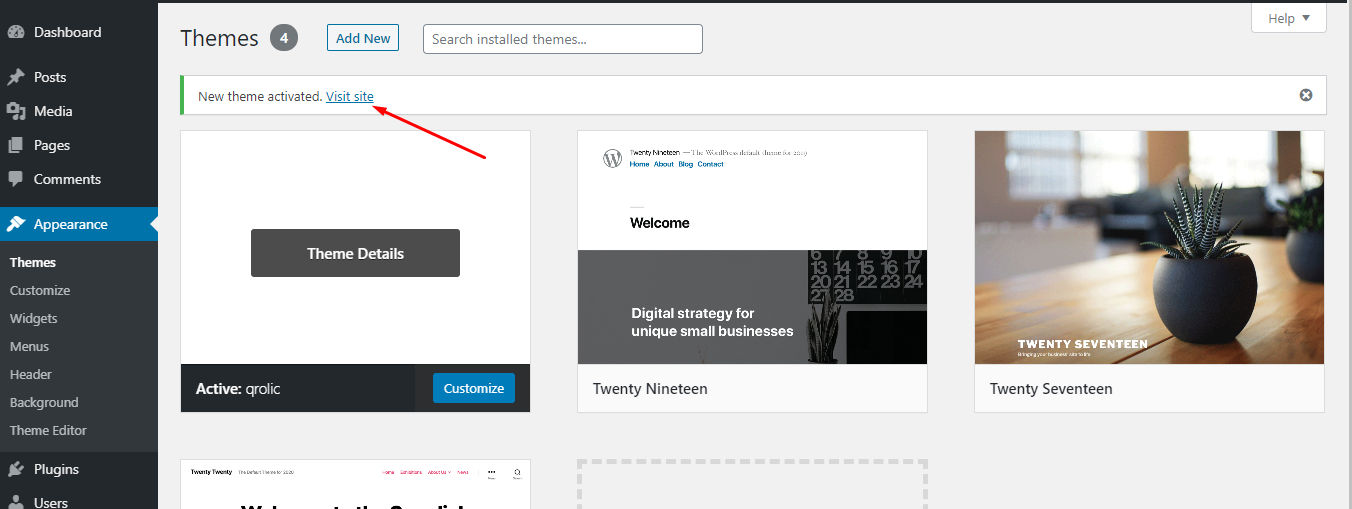The width and height of the screenshot is (1352, 509).
Task: Click the Pages icon in sidebar
Action: tap(16, 145)
